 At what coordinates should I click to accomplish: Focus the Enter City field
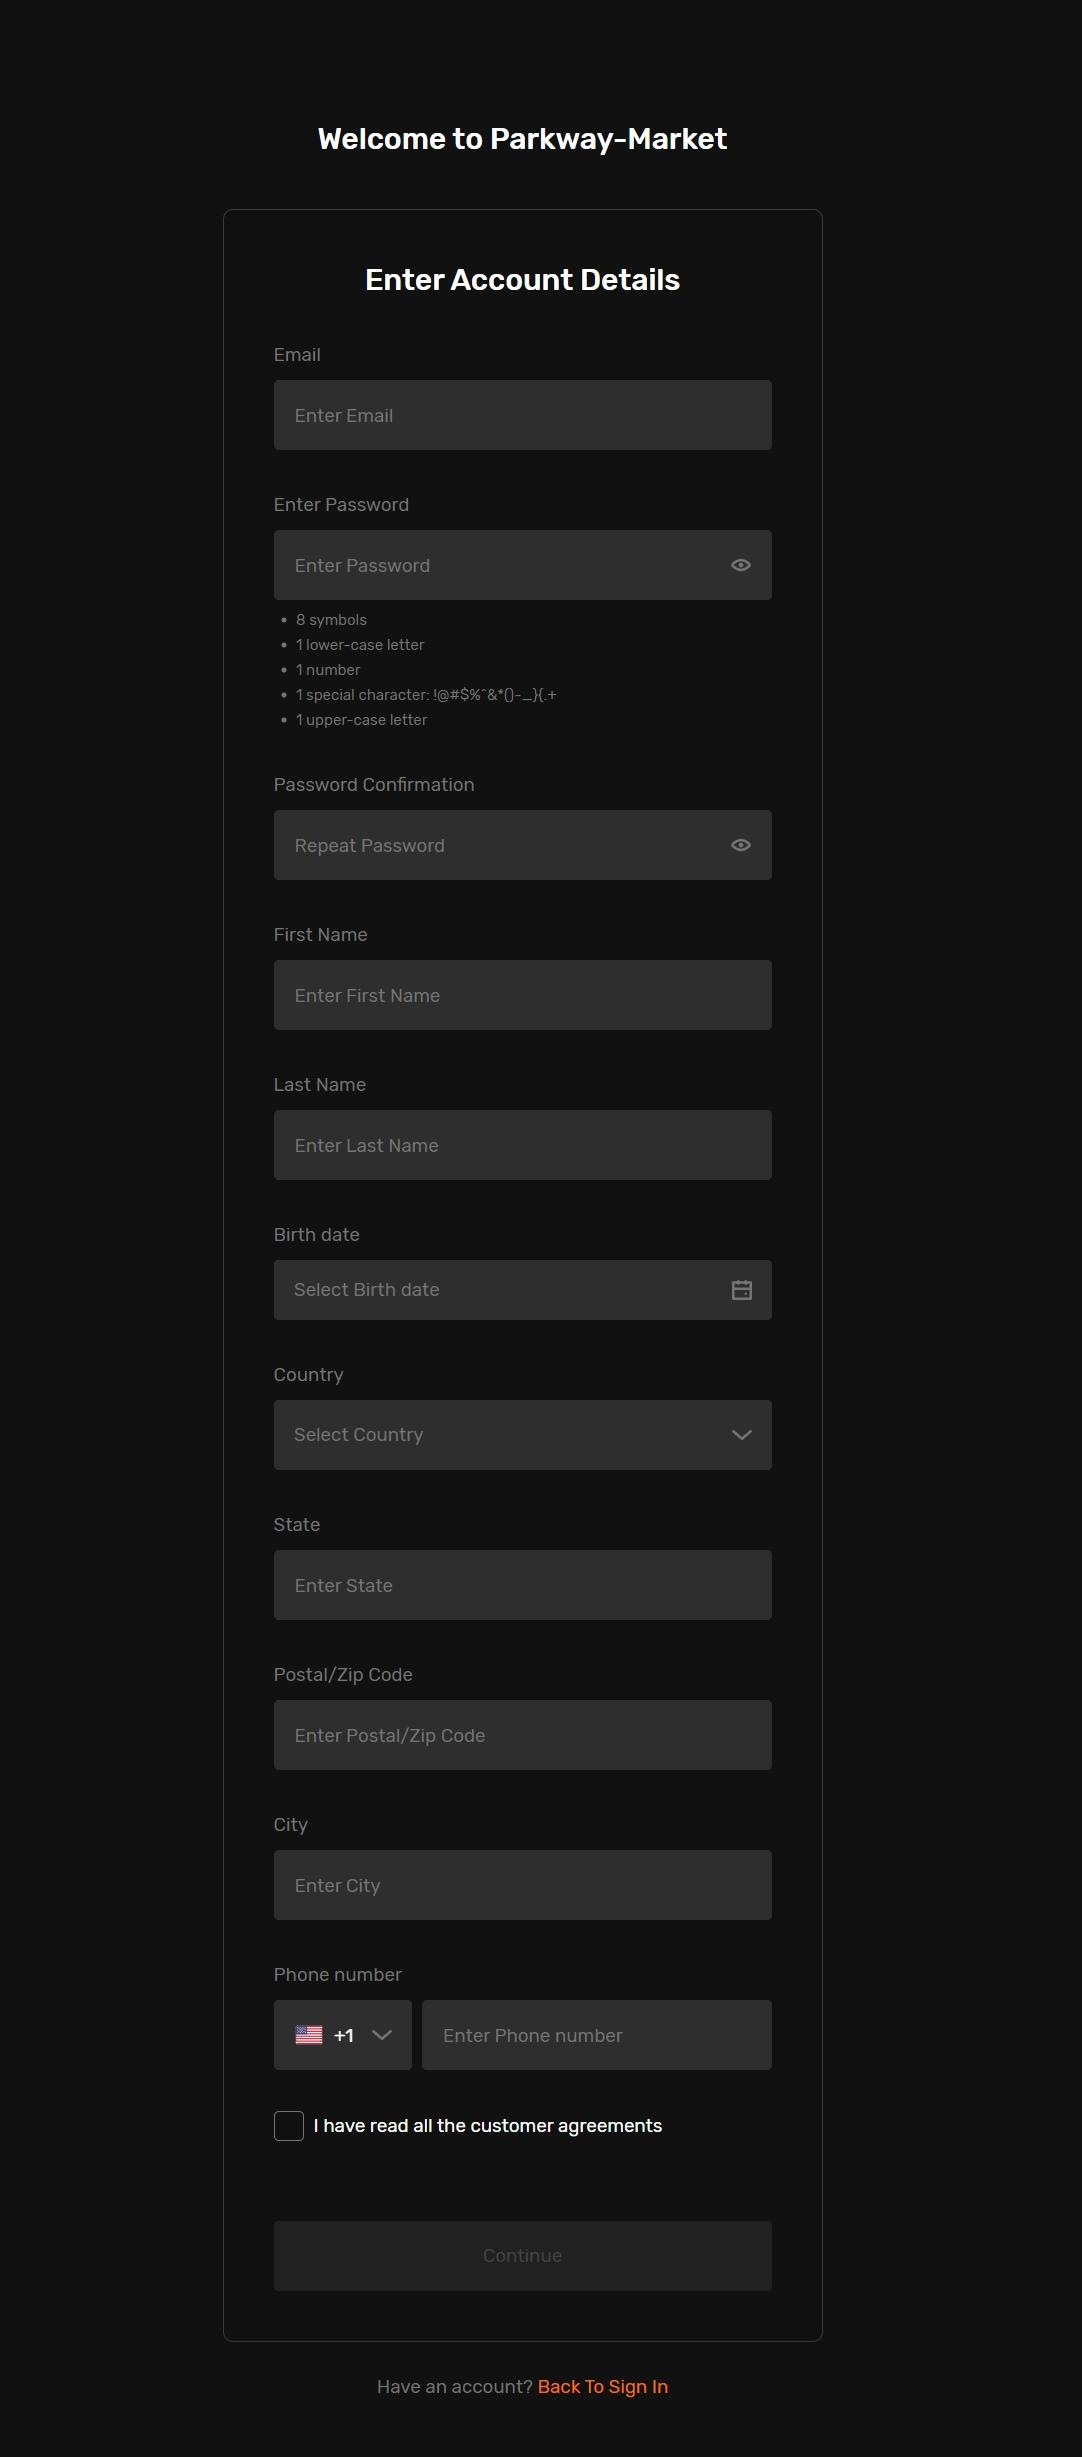point(523,1885)
